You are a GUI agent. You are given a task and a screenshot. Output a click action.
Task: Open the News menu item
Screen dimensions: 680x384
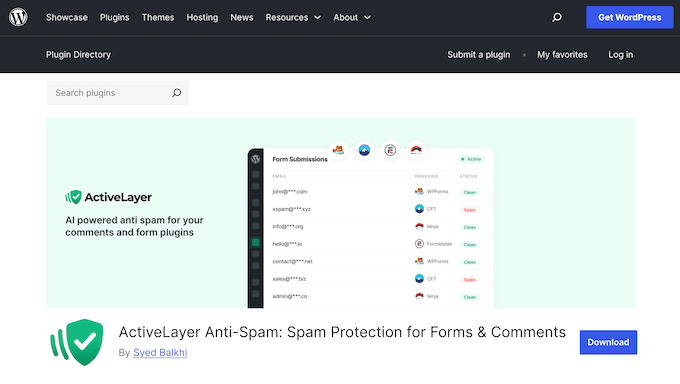tap(242, 17)
